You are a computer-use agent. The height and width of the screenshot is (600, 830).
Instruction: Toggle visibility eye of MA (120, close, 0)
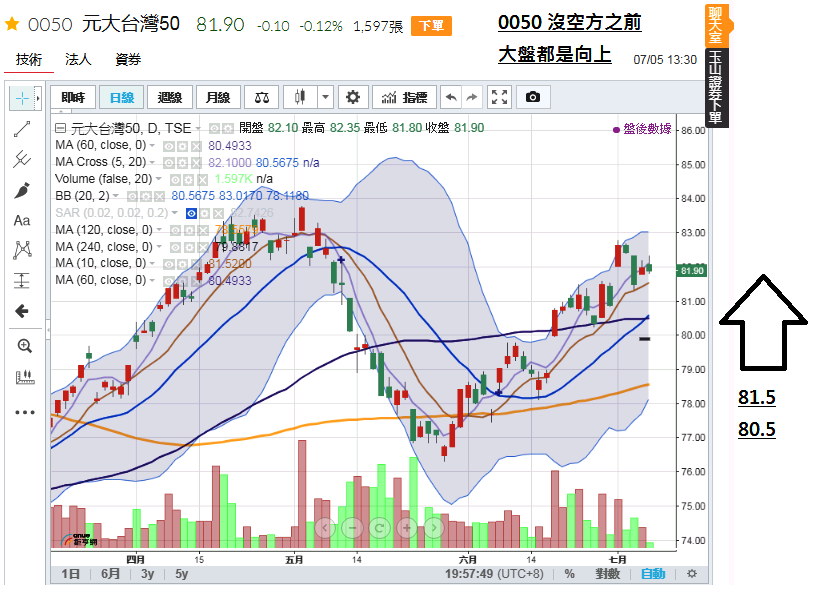tap(175, 230)
